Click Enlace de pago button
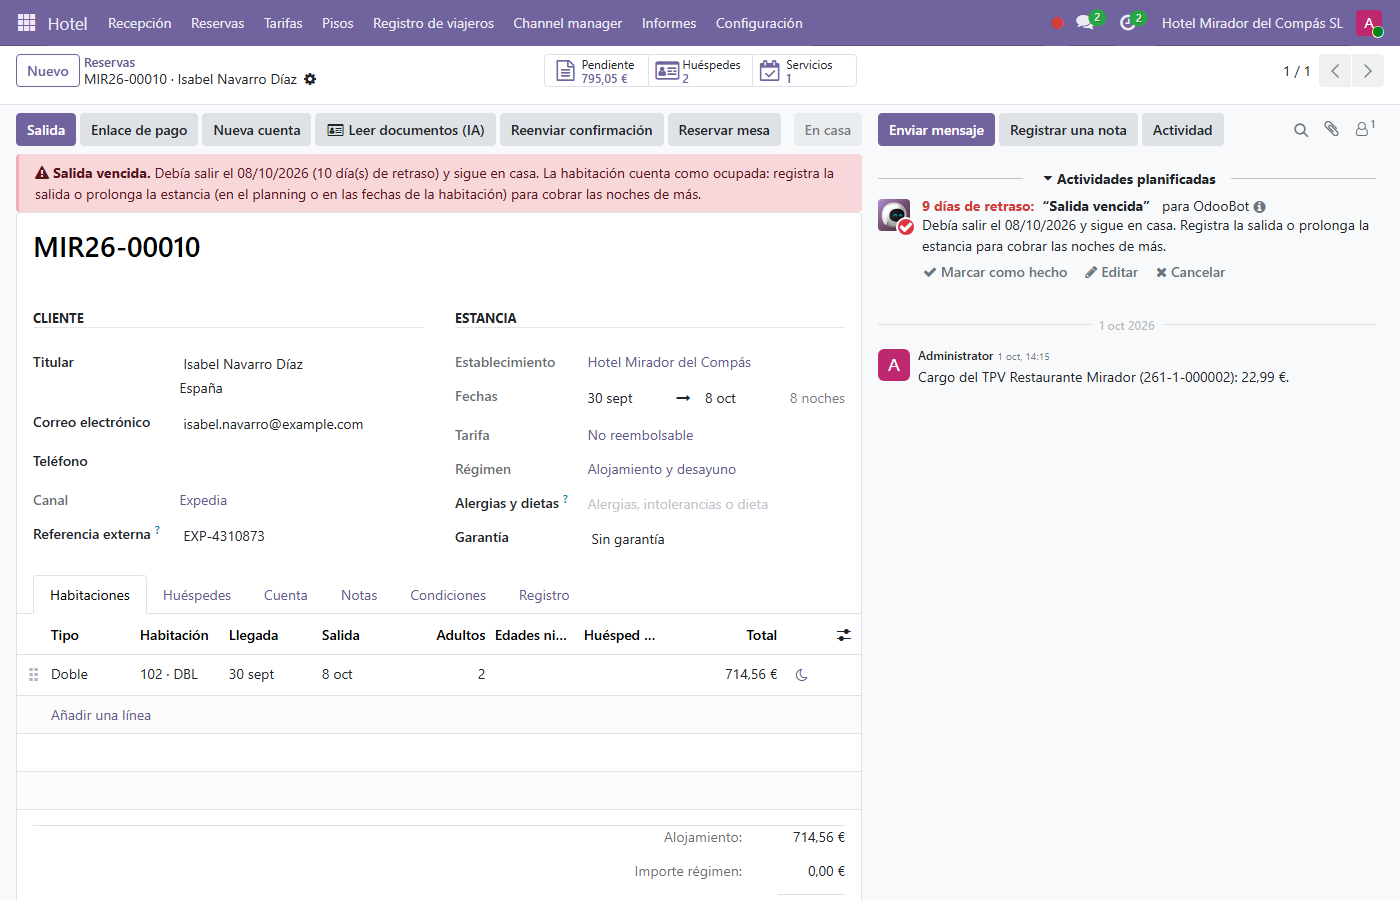The width and height of the screenshot is (1400, 900). (139, 130)
